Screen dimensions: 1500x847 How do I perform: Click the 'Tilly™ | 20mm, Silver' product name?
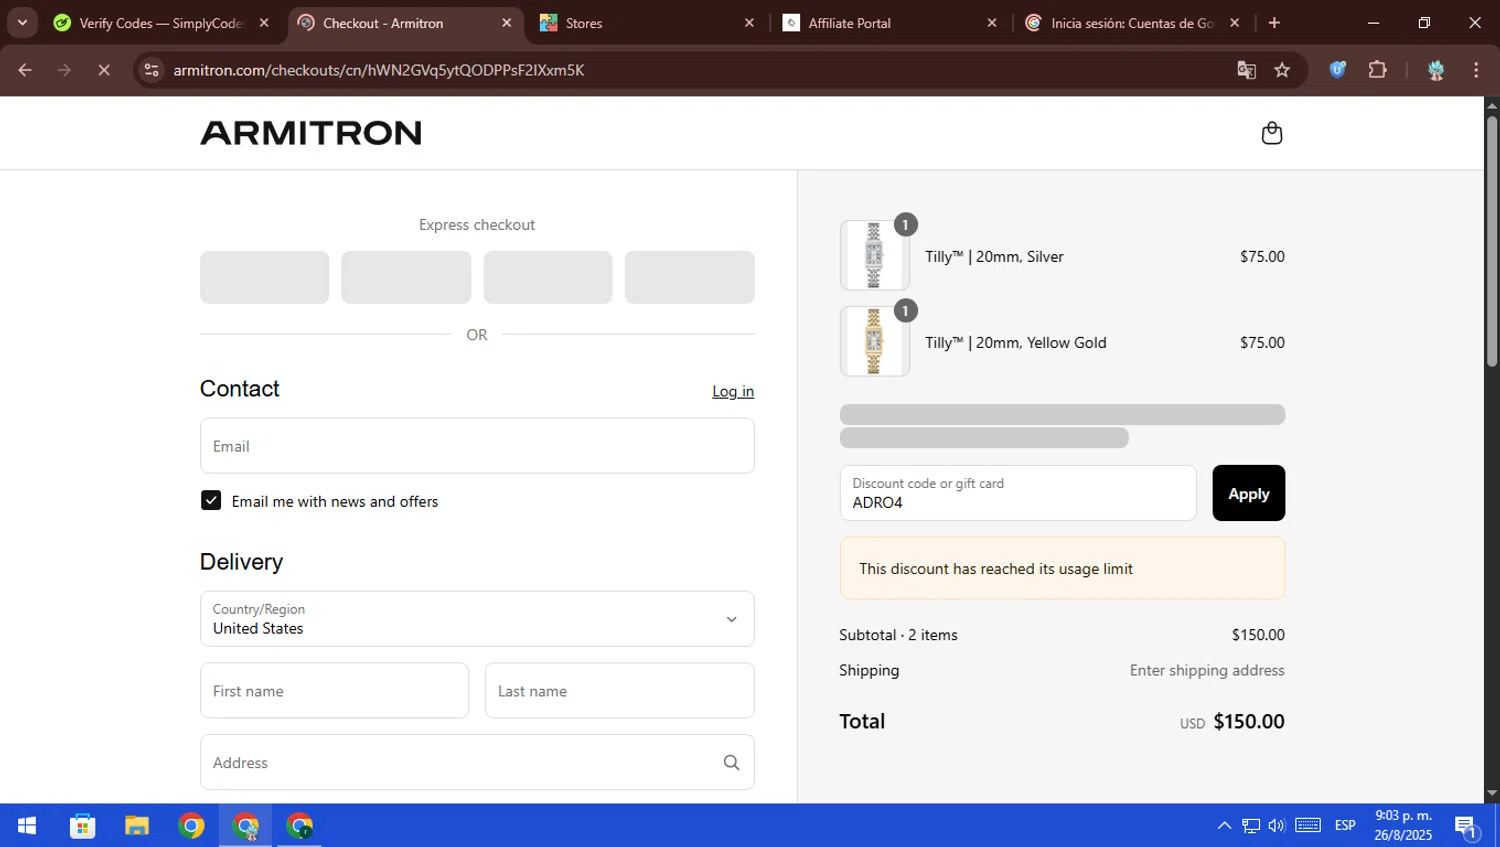[x=994, y=257]
